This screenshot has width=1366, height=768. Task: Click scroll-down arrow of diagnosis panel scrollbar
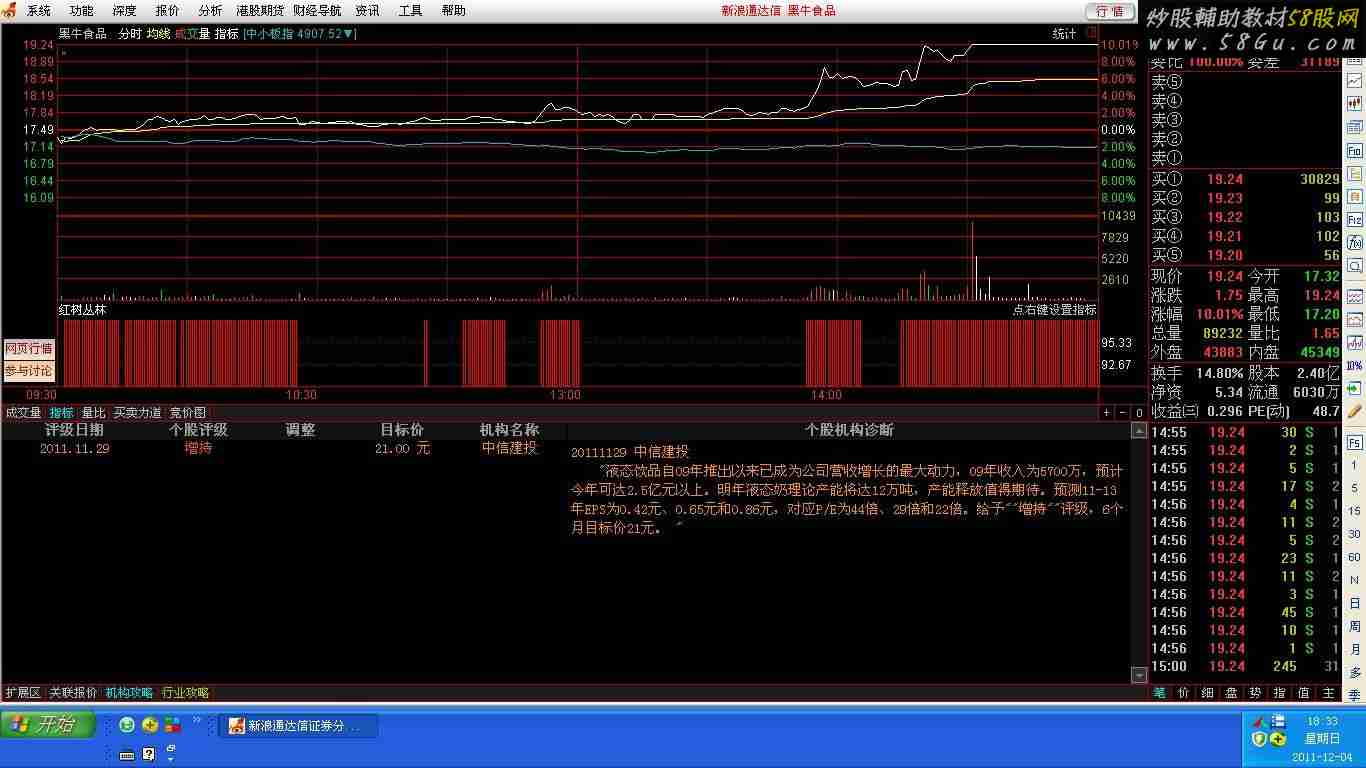click(x=1138, y=675)
